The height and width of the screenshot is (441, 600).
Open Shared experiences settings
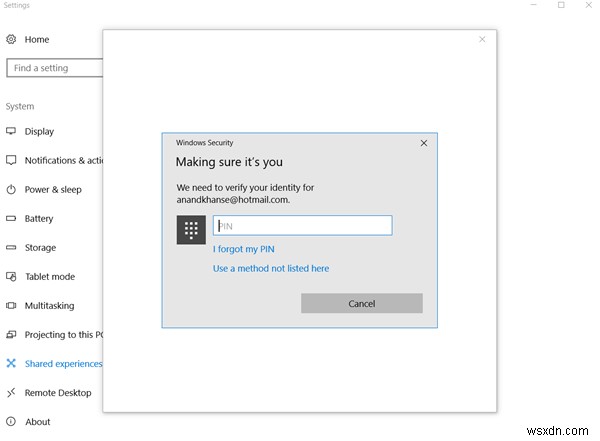(x=64, y=364)
